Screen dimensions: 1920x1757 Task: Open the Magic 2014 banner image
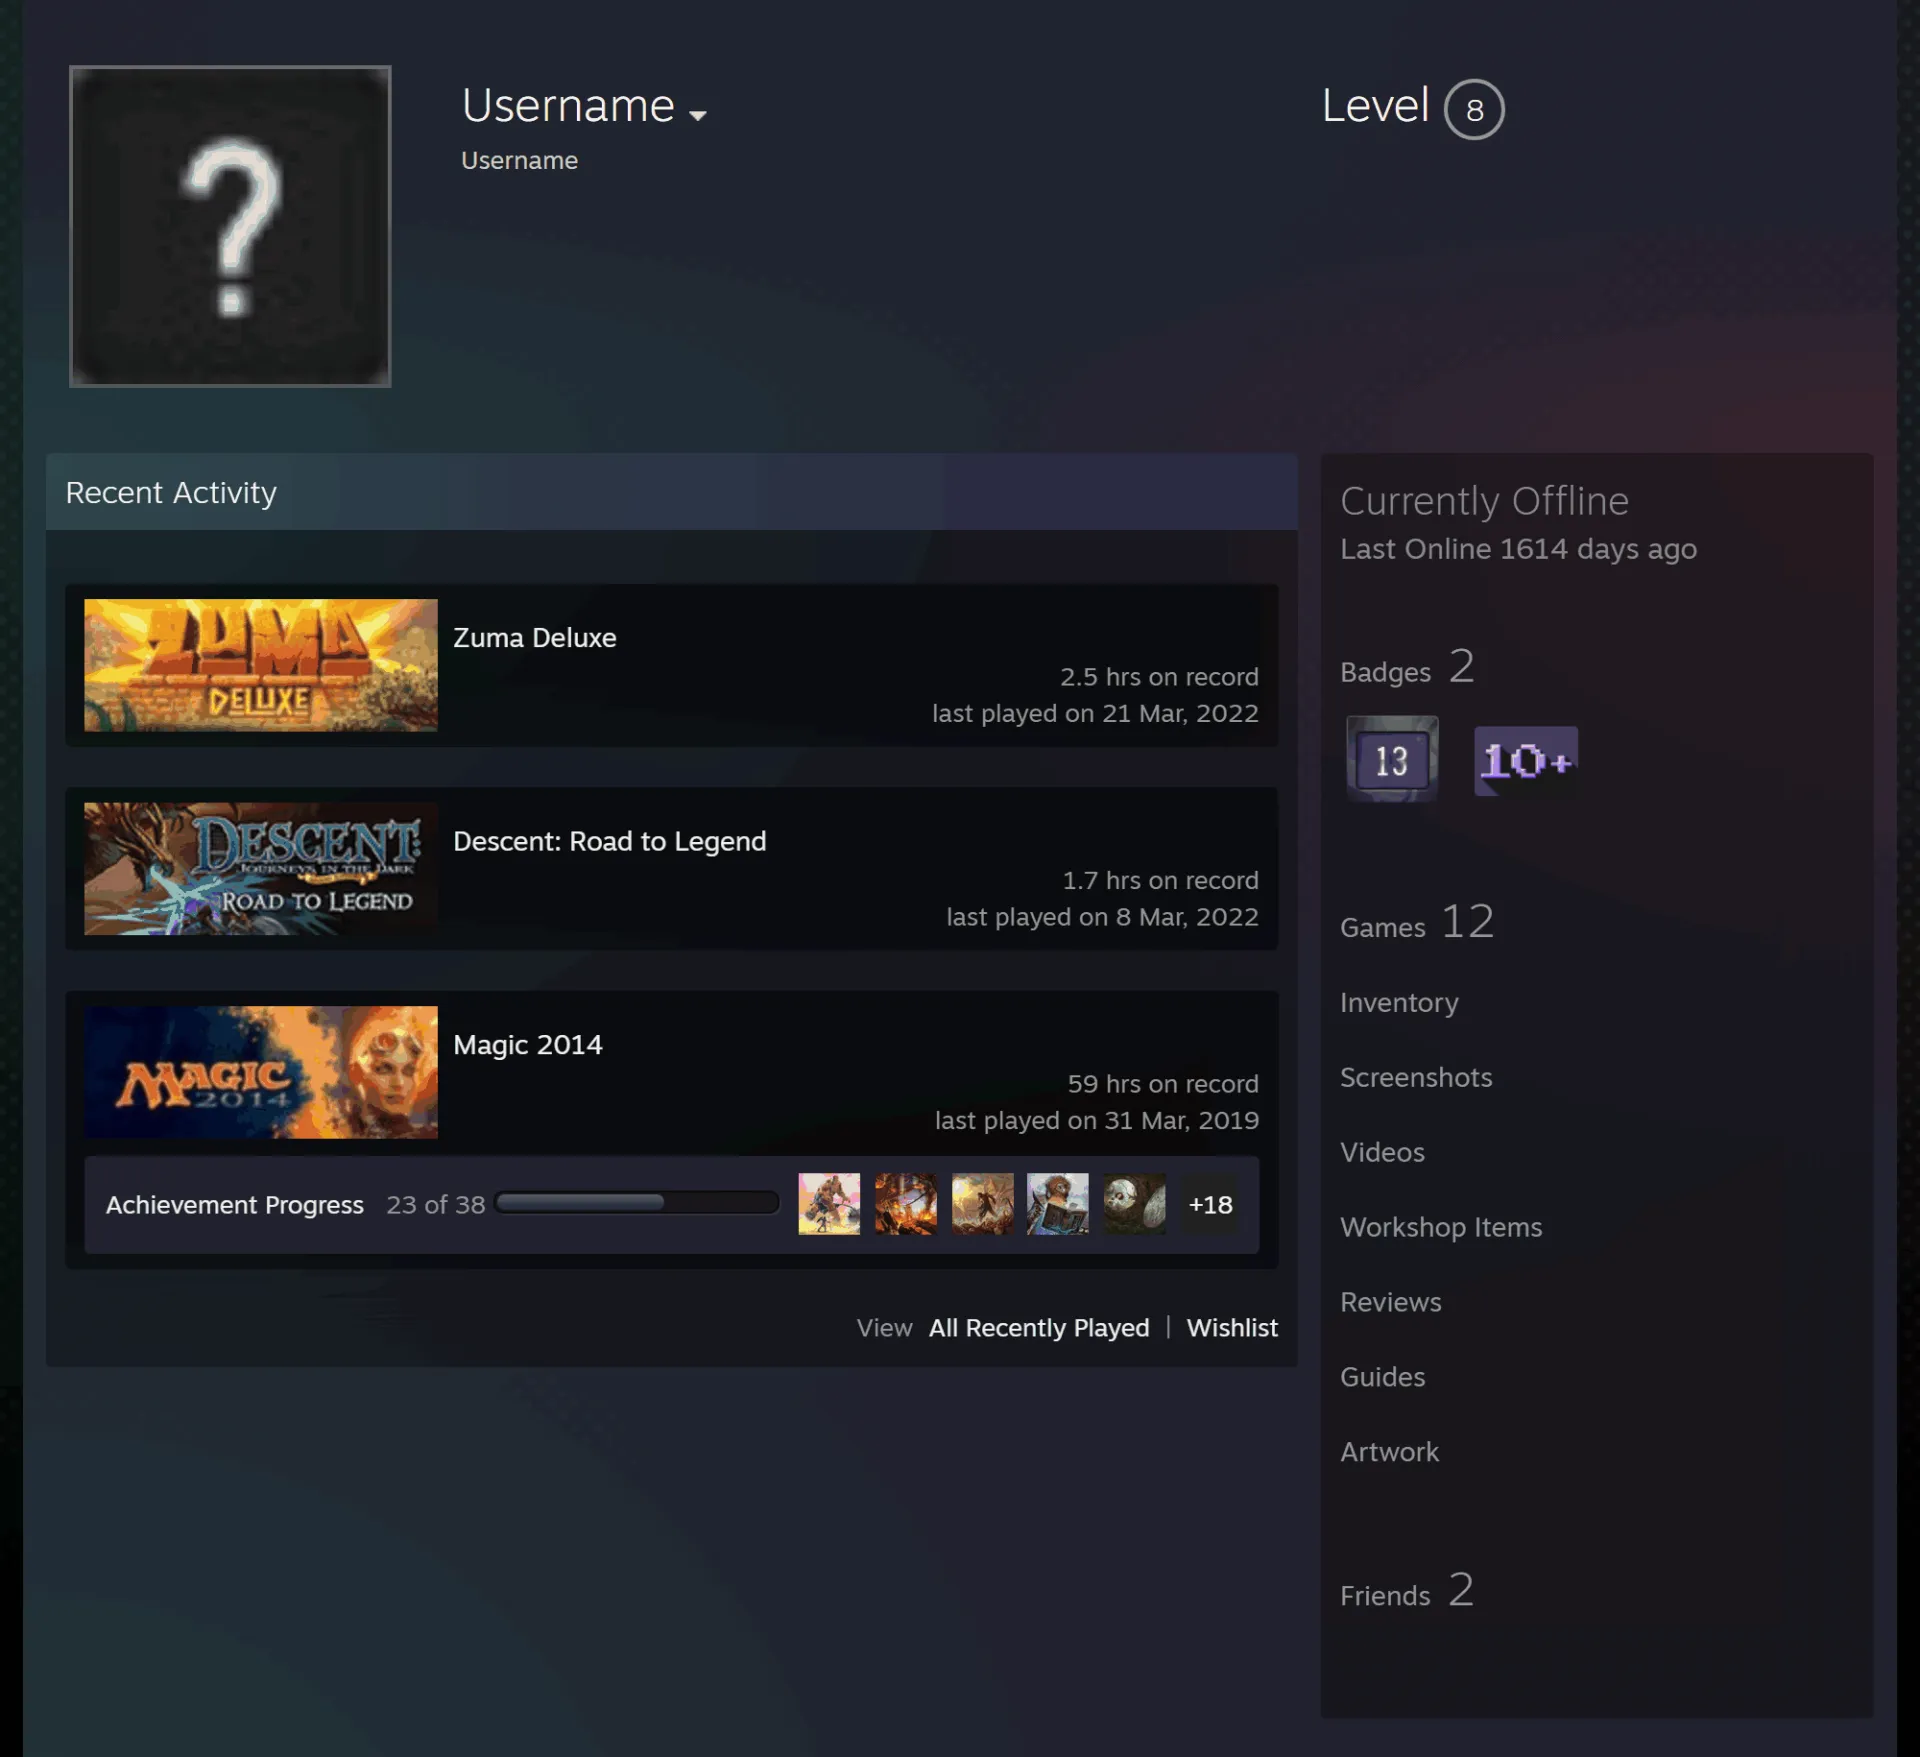[261, 1072]
